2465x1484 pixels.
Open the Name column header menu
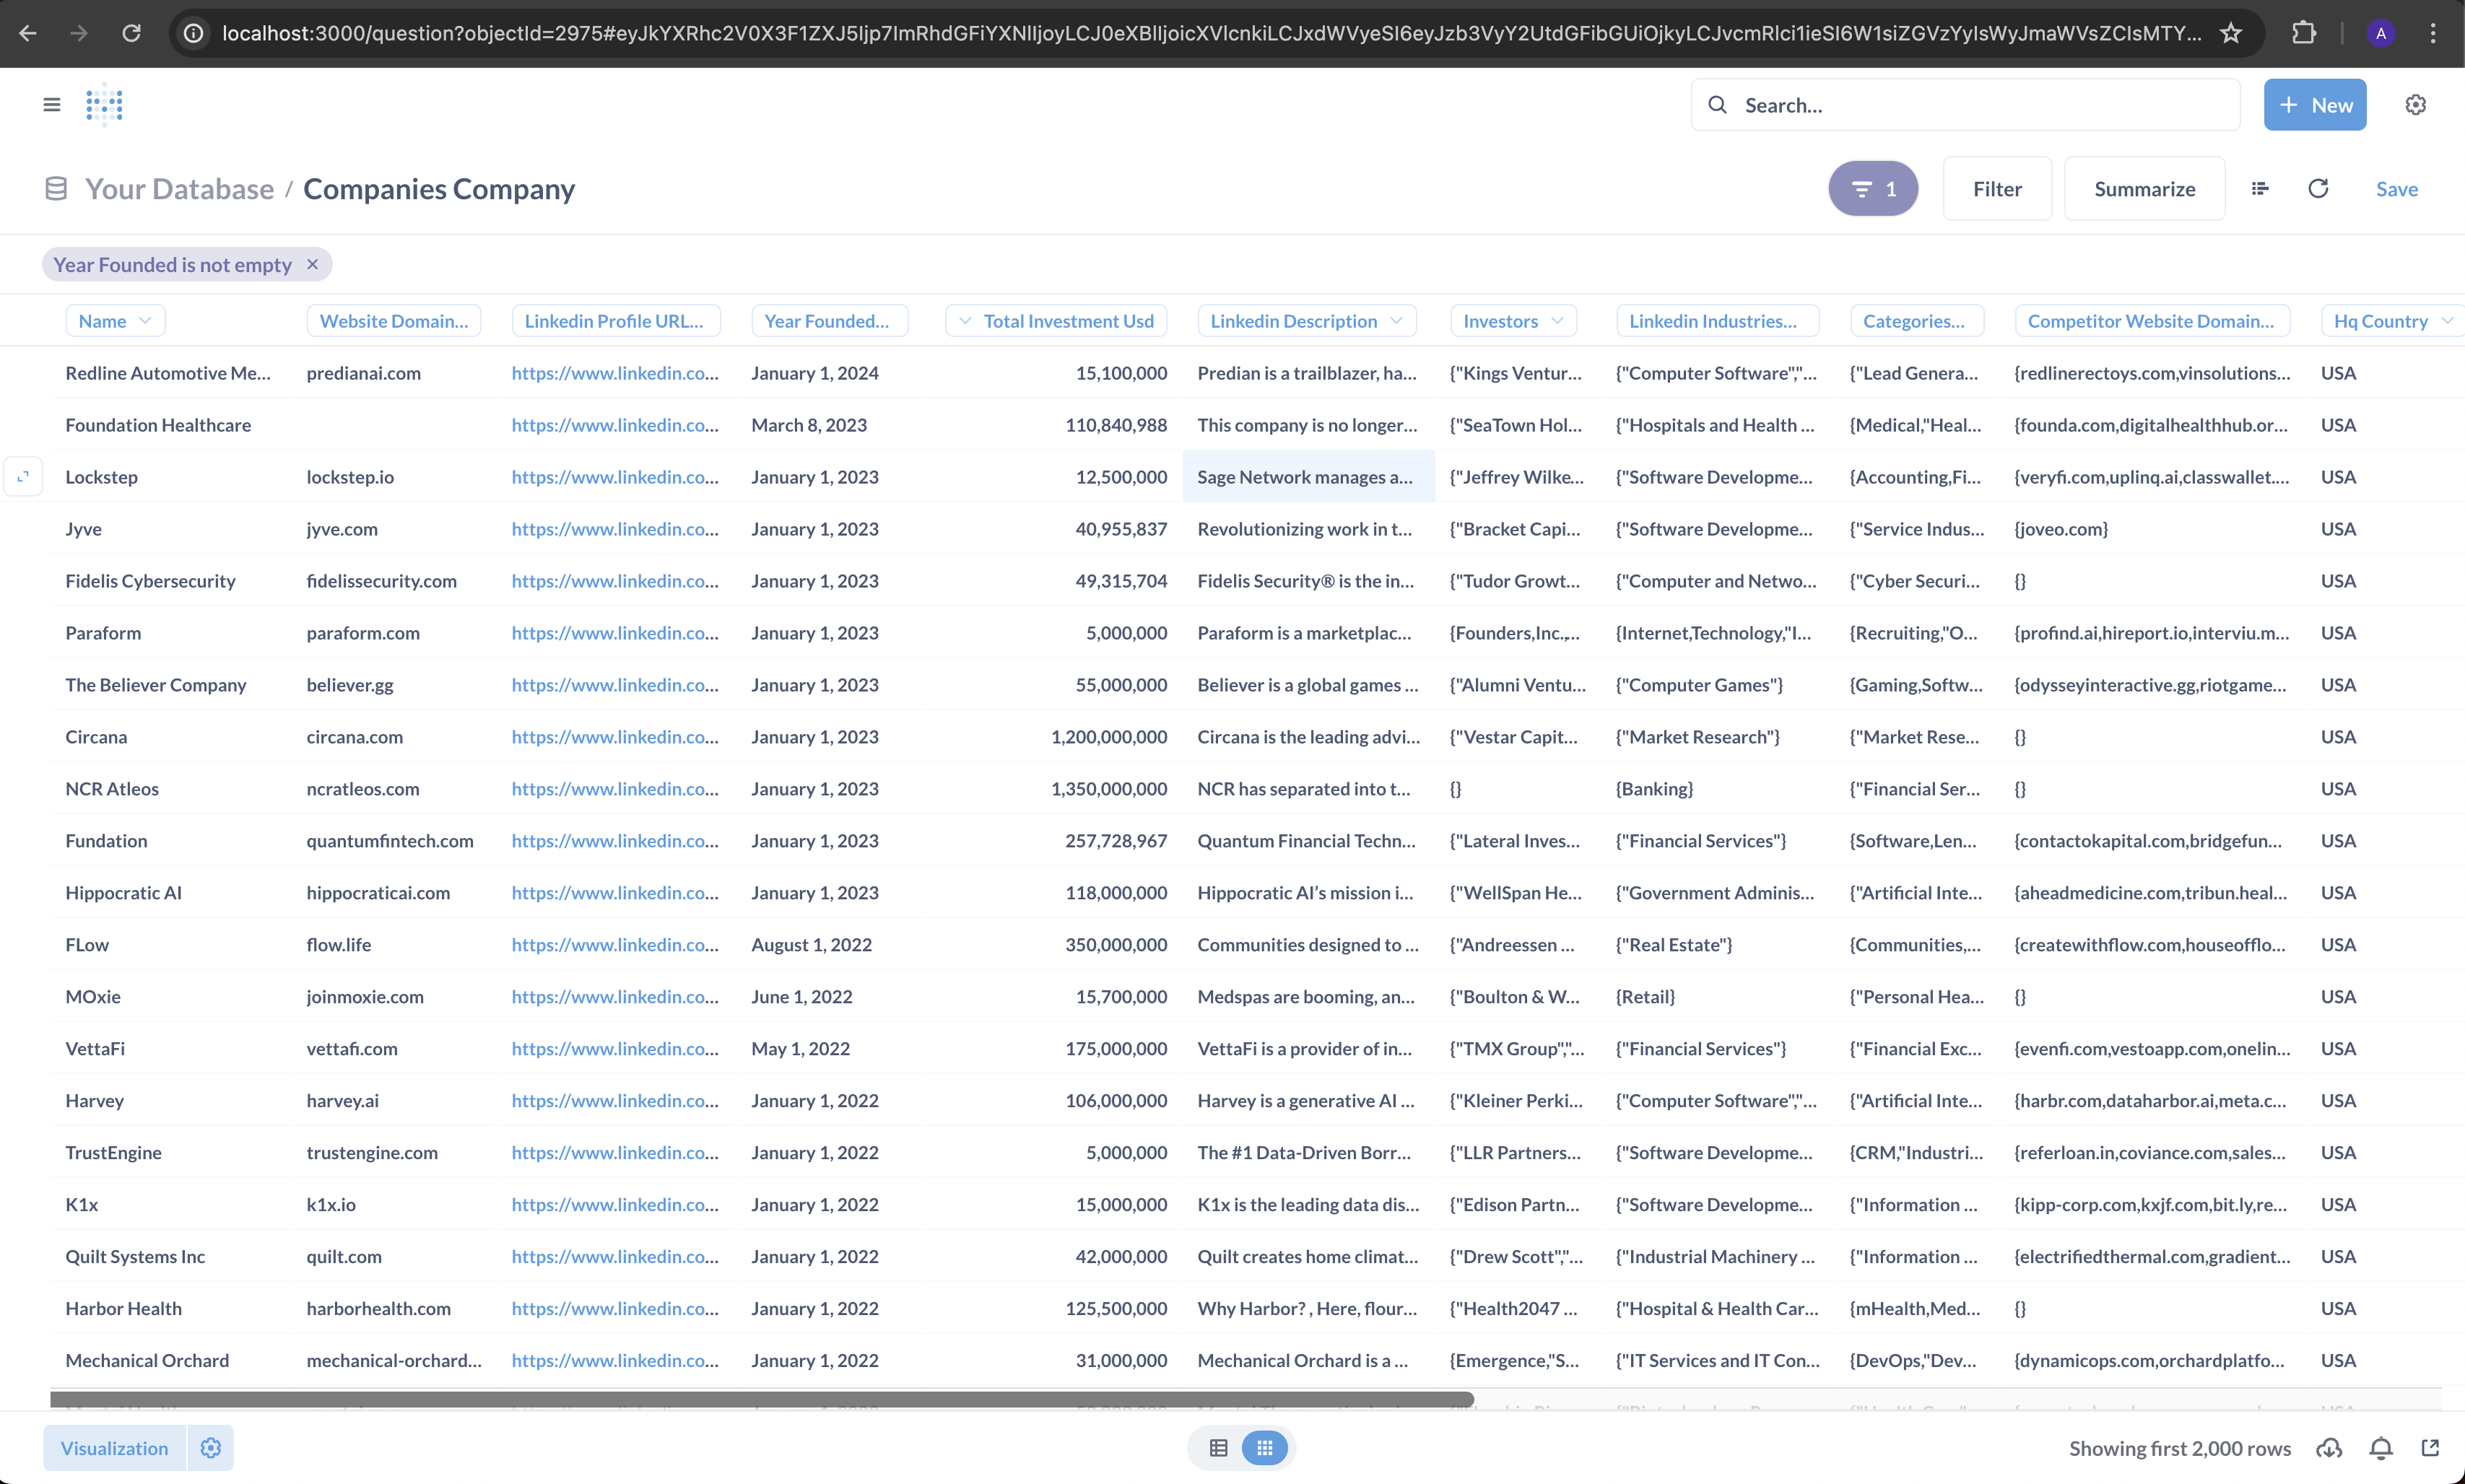115,321
